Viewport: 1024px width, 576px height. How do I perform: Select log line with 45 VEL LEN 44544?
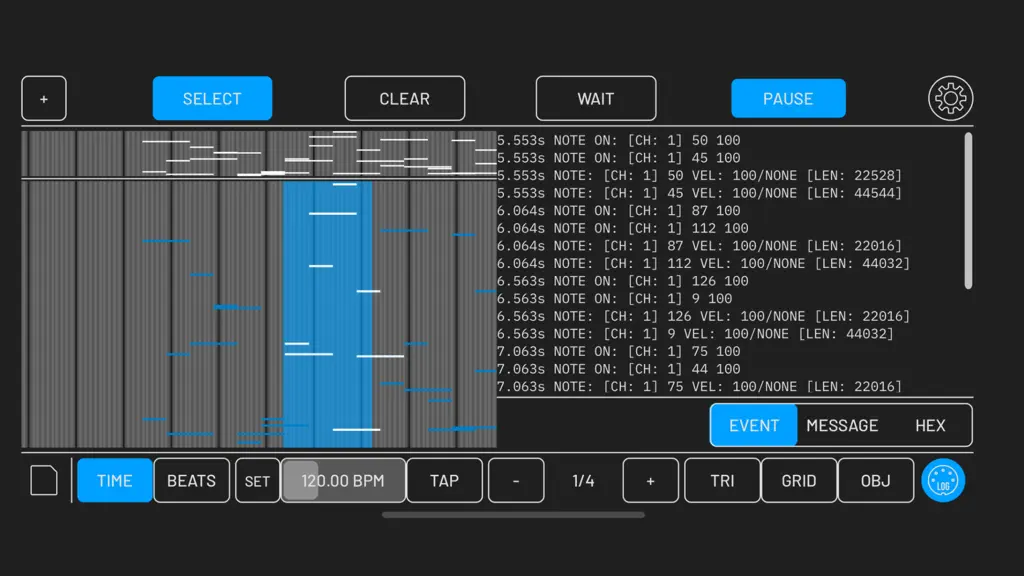[x=699, y=193]
